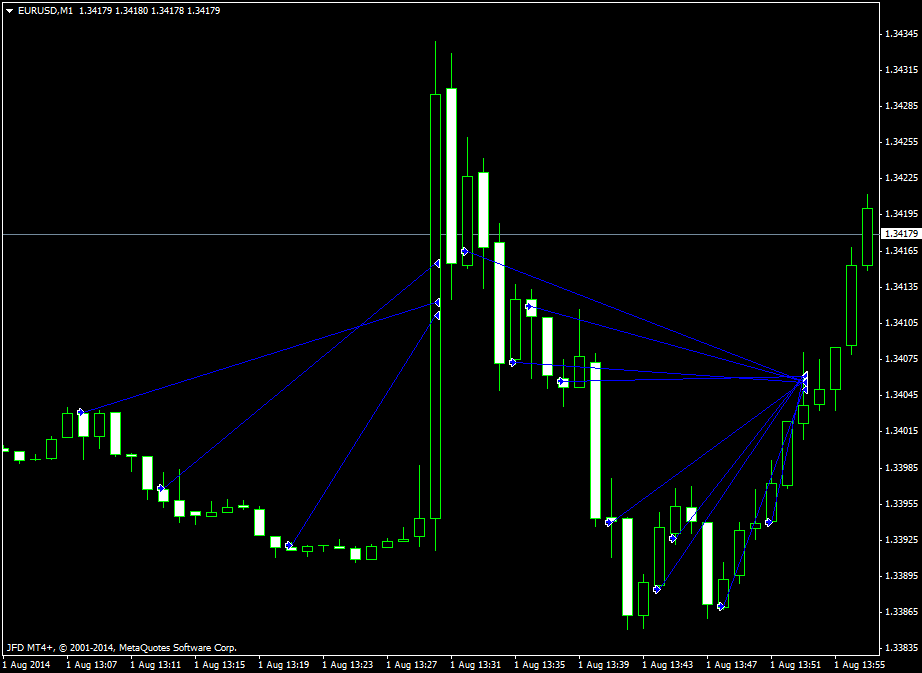Select the entry arrow at 13:43 near 1.33883

657,589
